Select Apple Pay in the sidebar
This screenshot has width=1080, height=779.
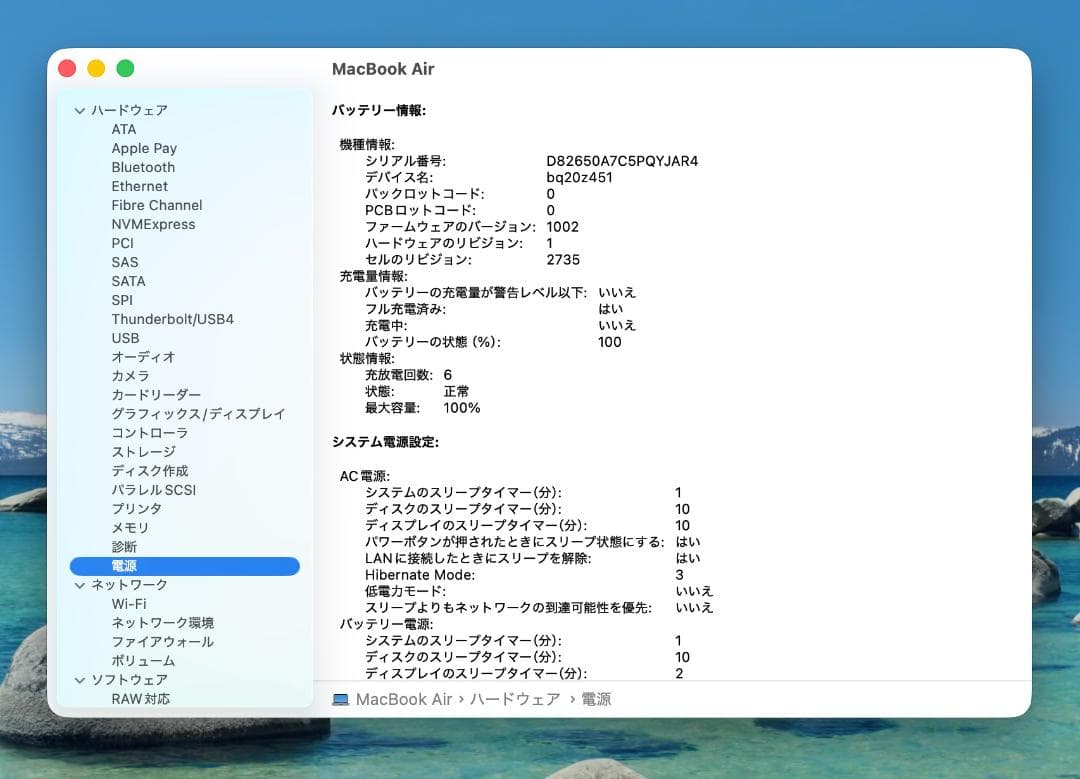tap(144, 148)
